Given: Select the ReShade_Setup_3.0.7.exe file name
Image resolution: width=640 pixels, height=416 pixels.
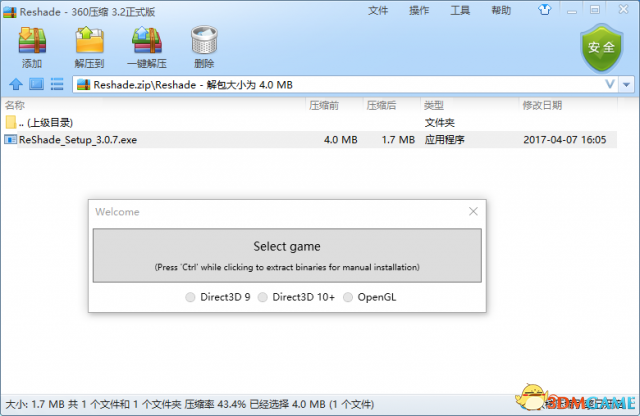Looking at the screenshot, I should pyautogui.click(x=78, y=140).
